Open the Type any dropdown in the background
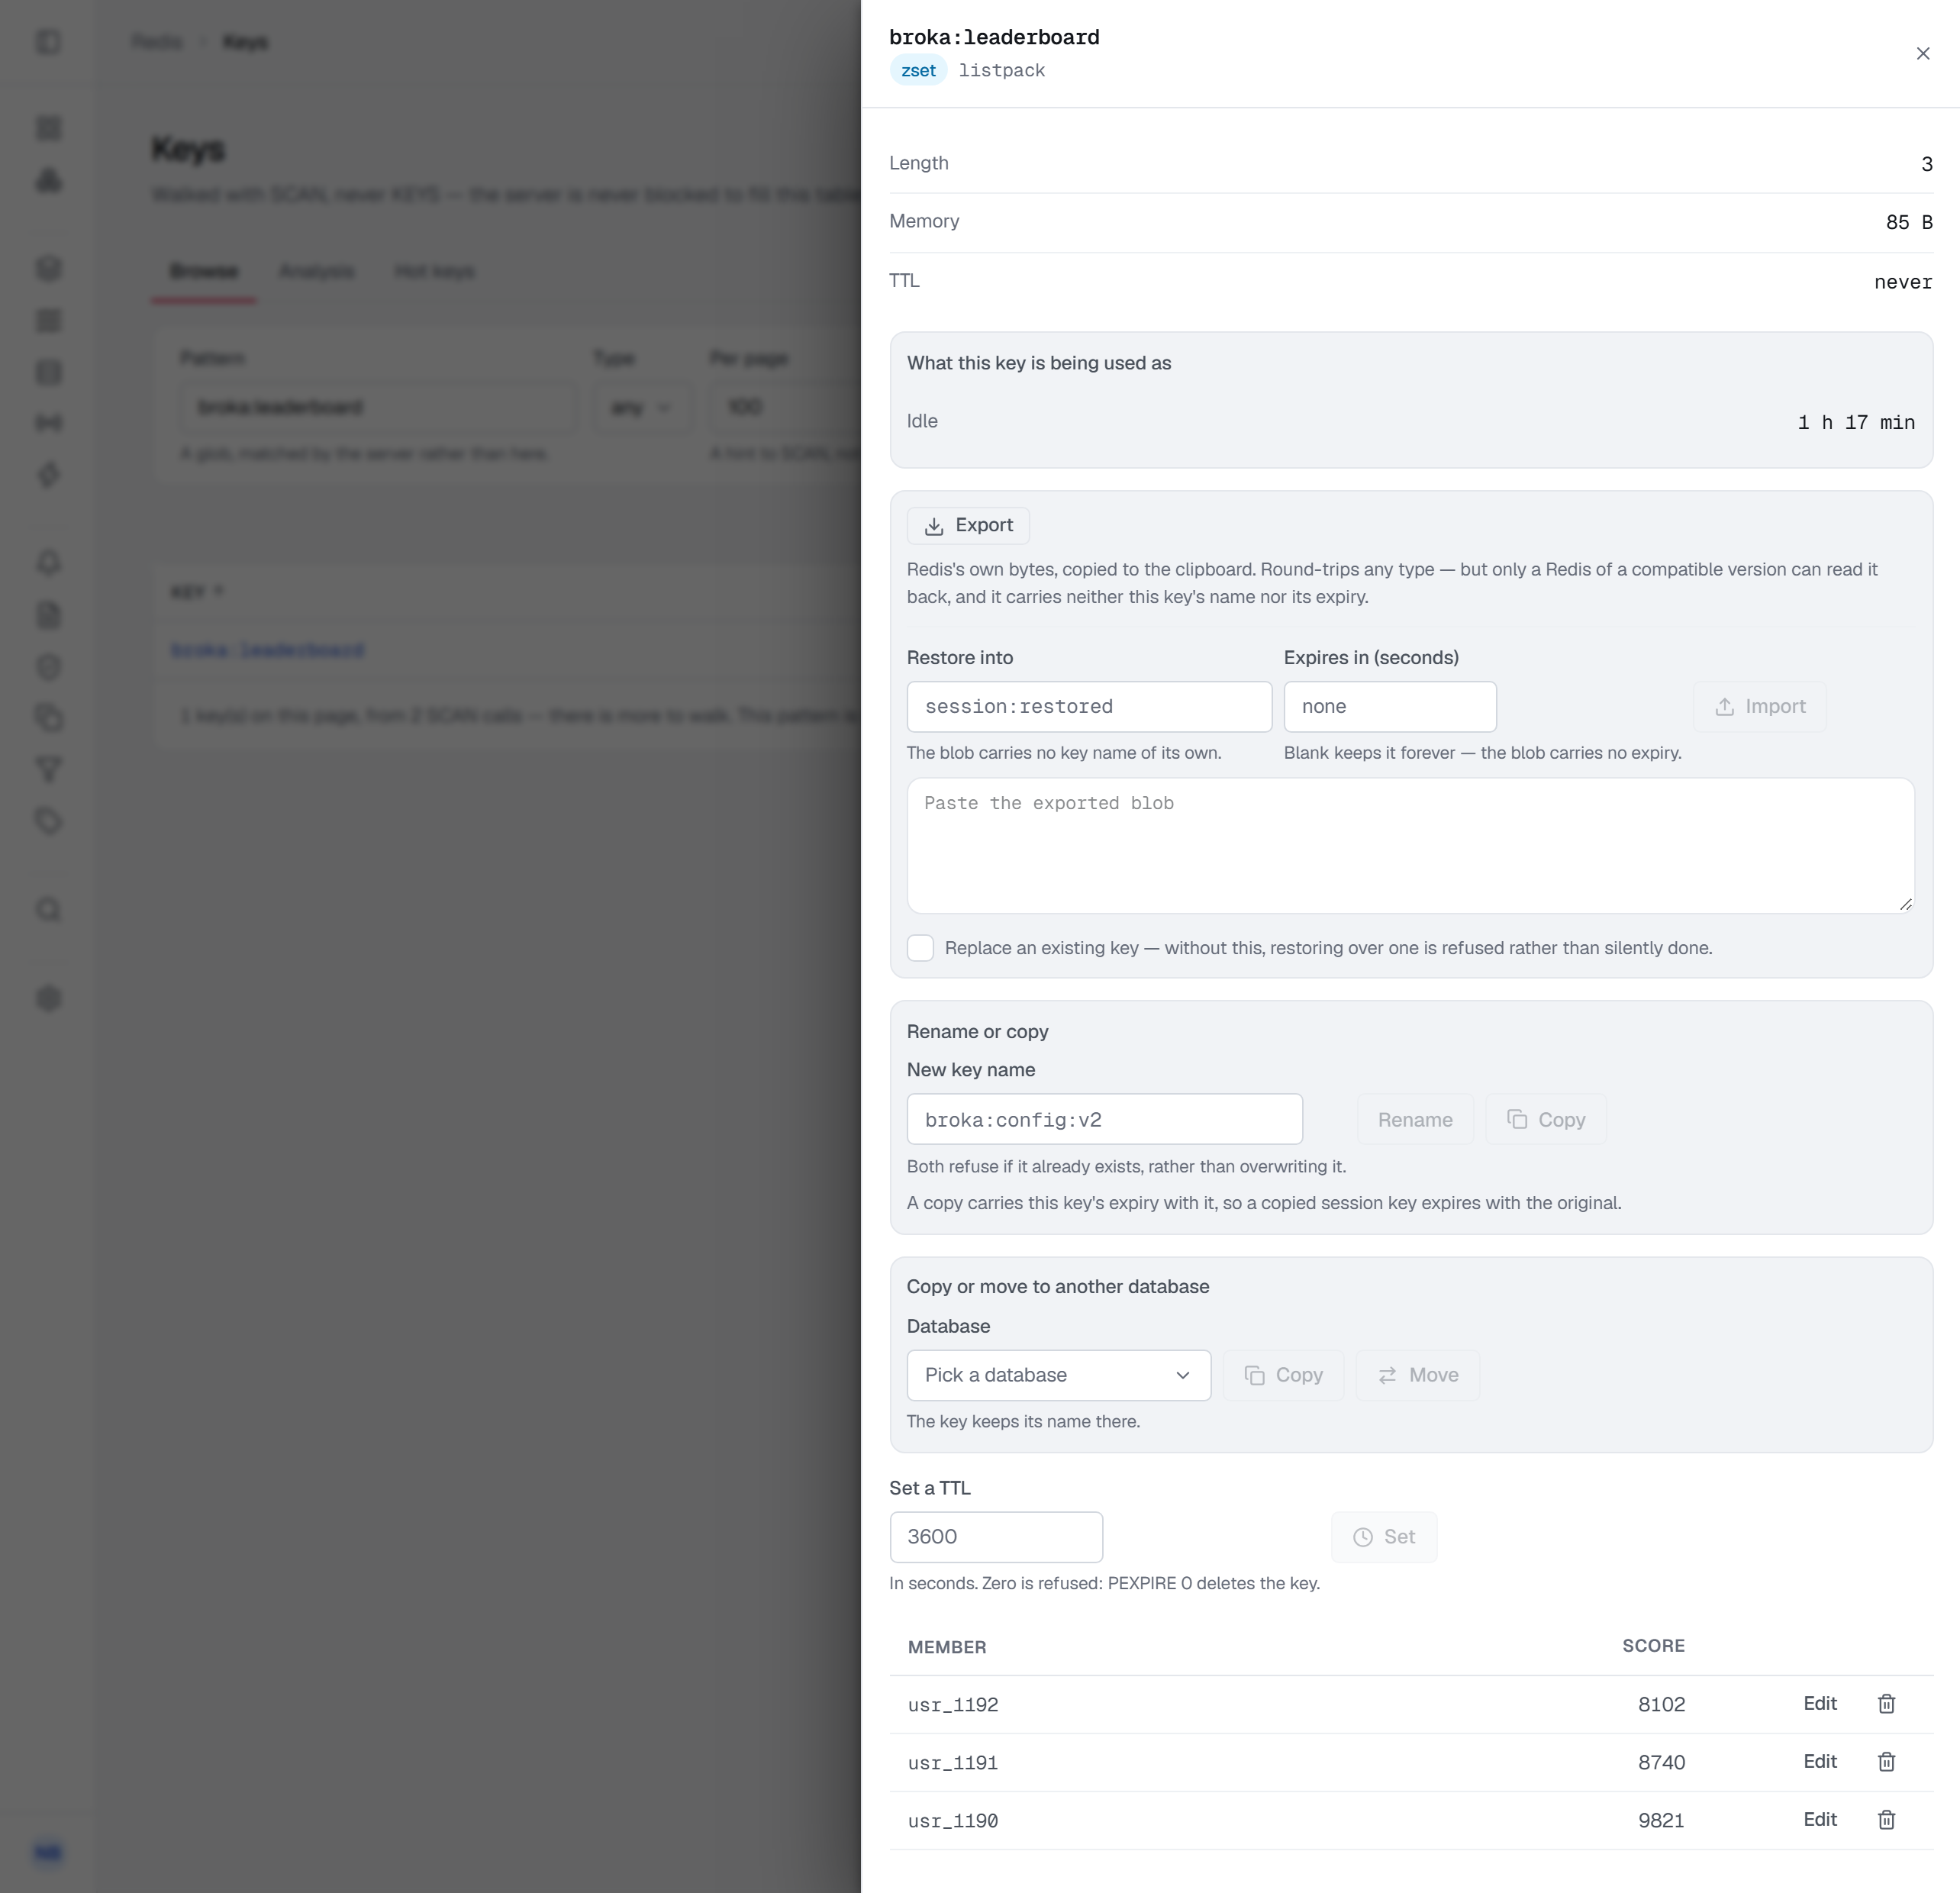 coord(642,407)
